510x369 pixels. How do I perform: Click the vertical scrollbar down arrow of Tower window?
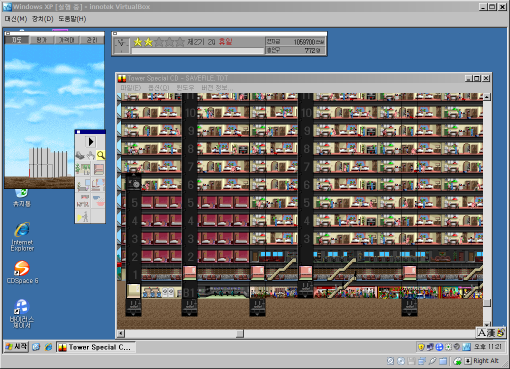point(487,324)
